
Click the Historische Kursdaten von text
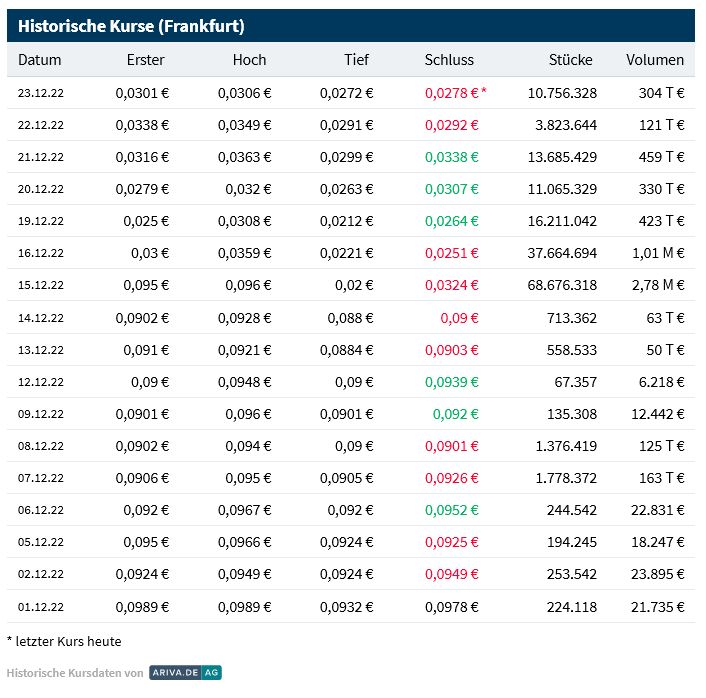(x=74, y=673)
